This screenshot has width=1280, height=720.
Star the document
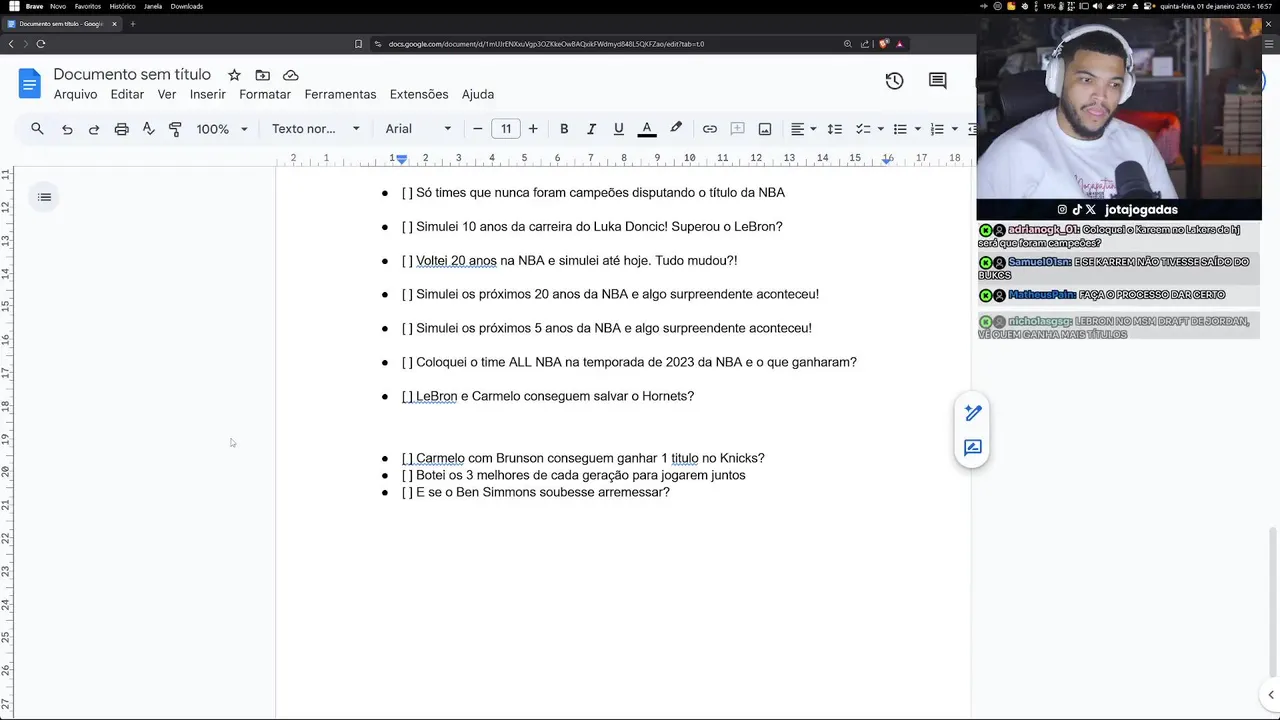[234, 75]
